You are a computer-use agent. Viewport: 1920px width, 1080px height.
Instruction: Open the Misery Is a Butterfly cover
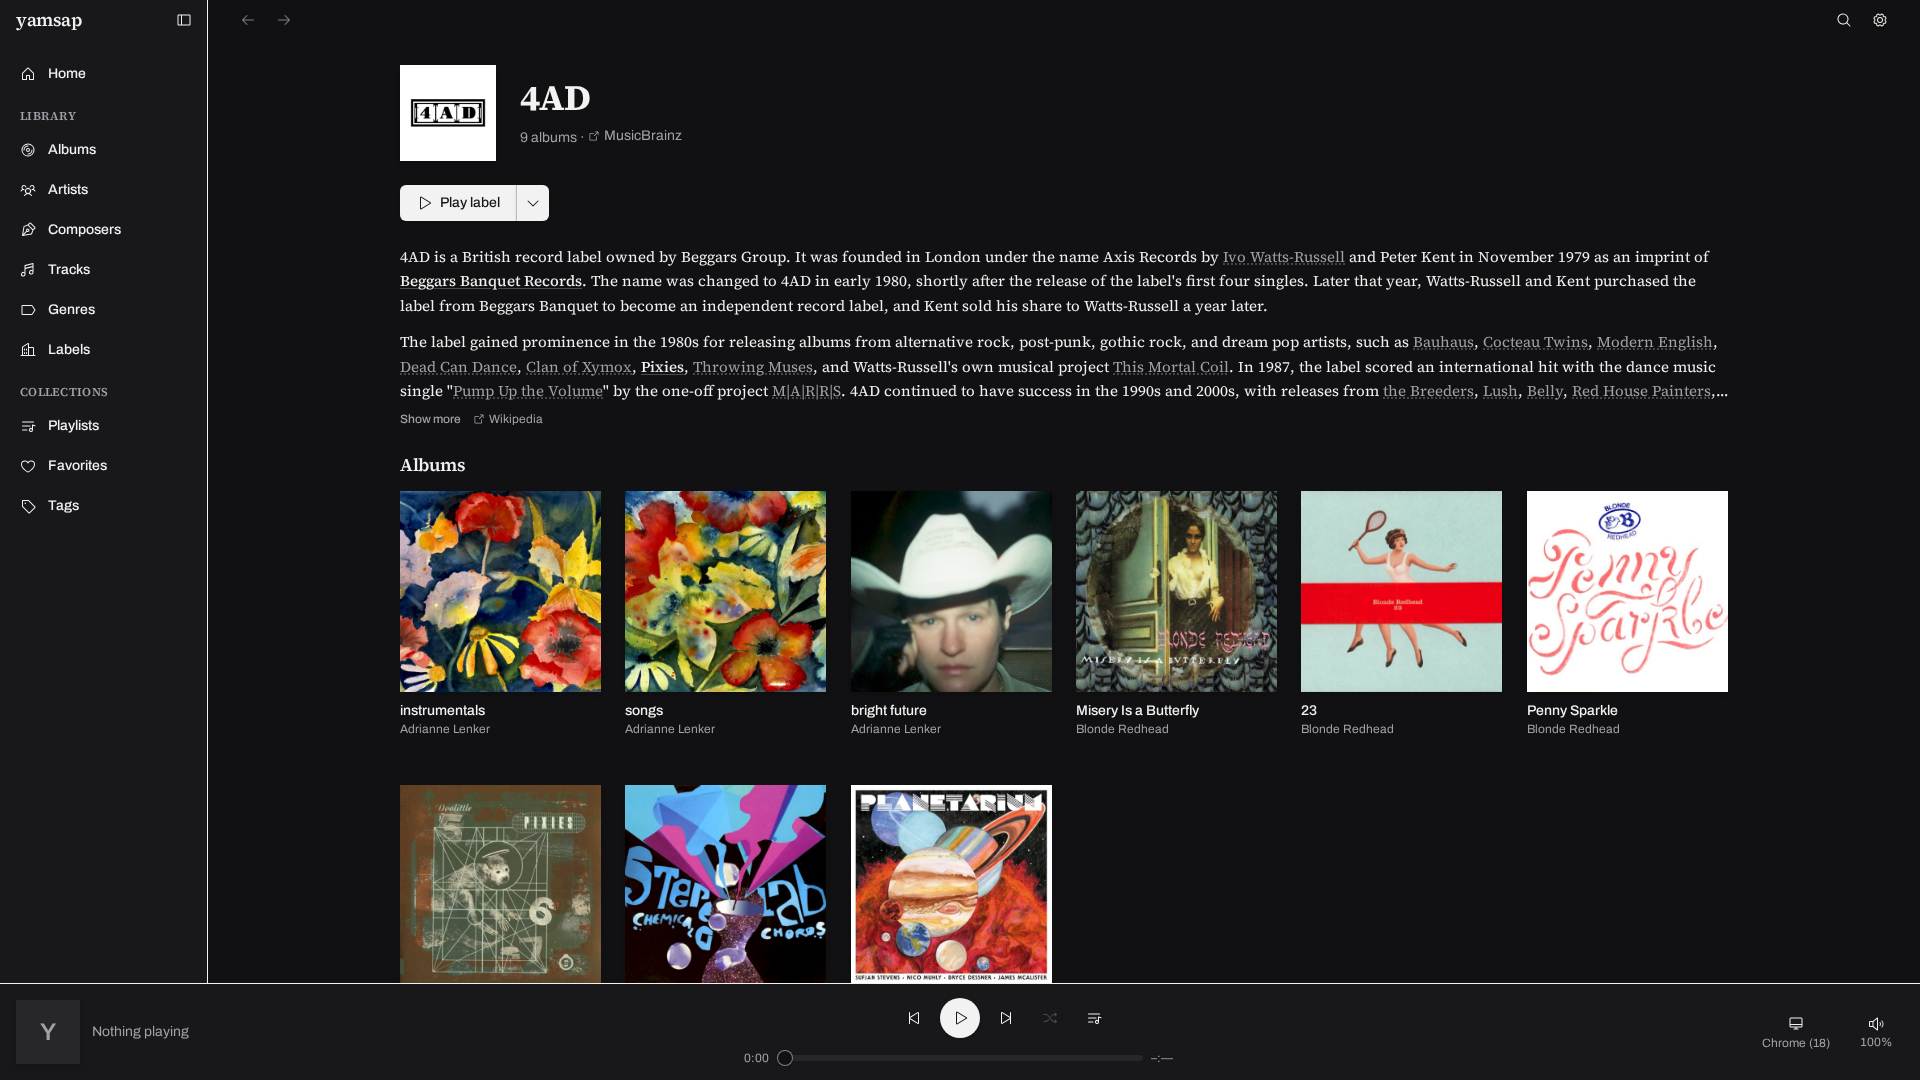click(x=1176, y=591)
